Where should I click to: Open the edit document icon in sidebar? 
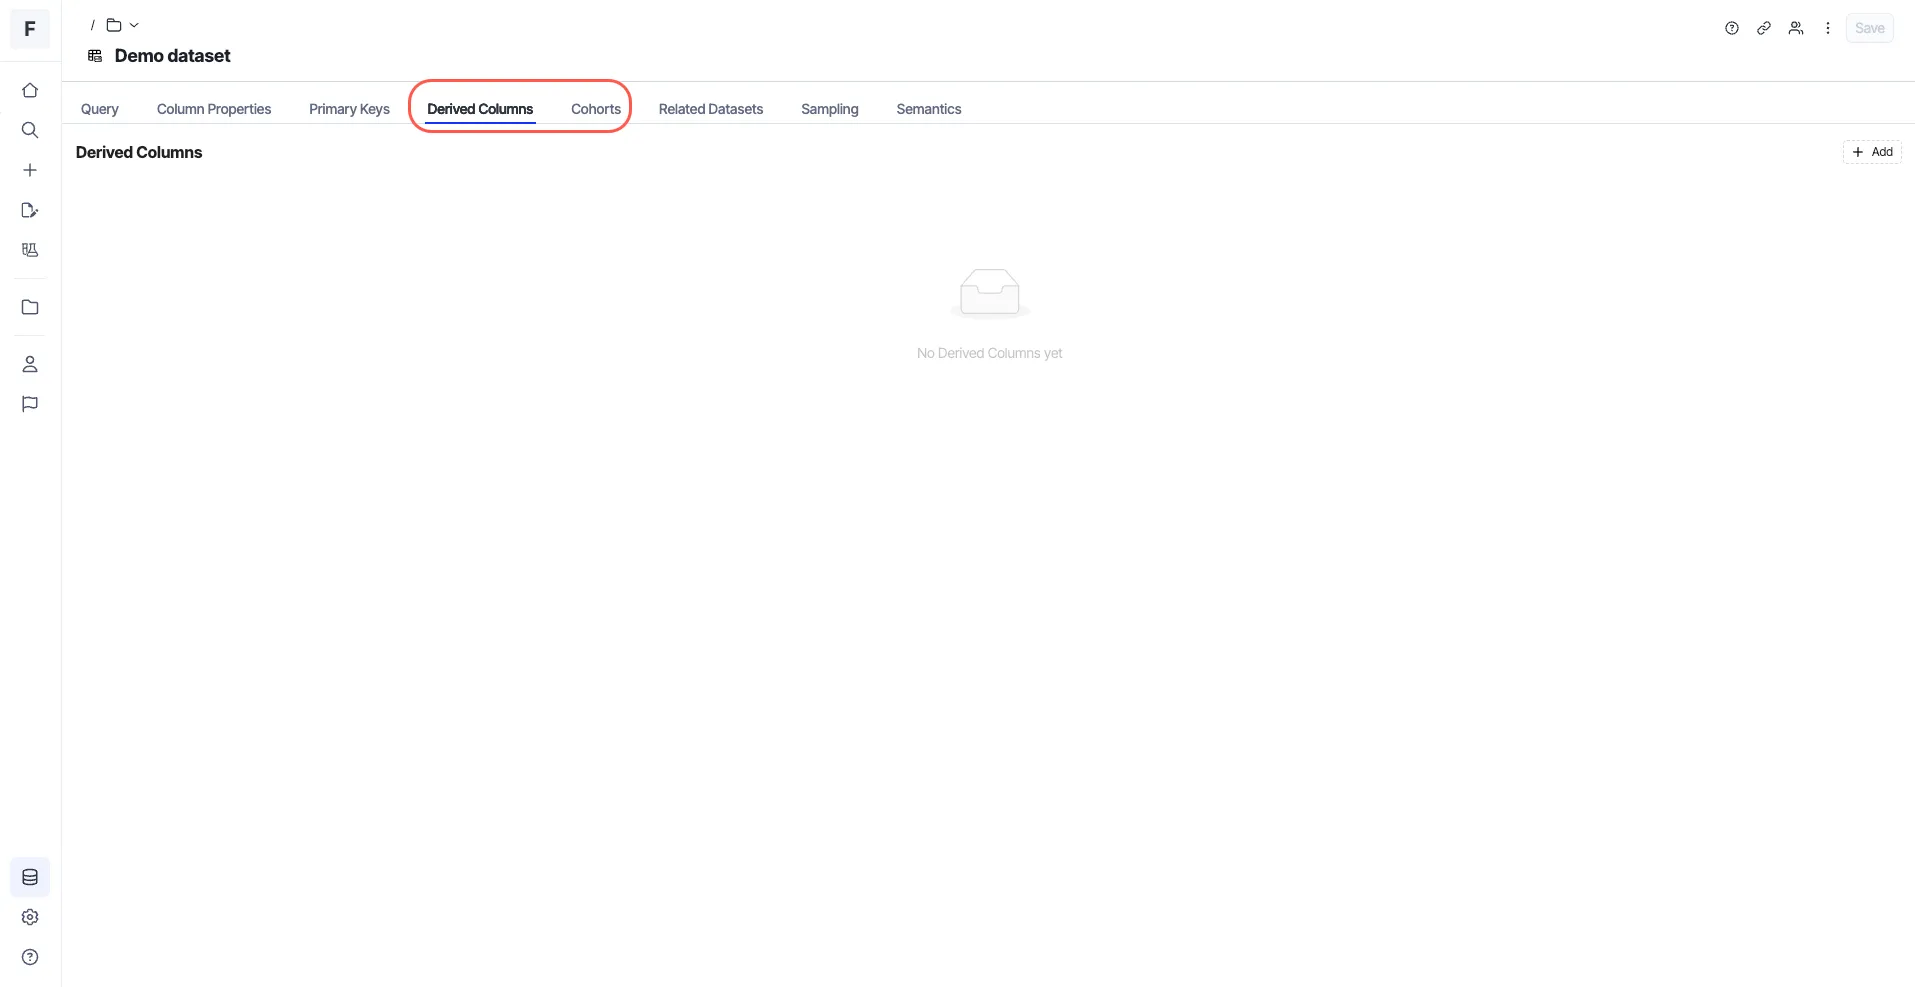(x=30, y=210)
